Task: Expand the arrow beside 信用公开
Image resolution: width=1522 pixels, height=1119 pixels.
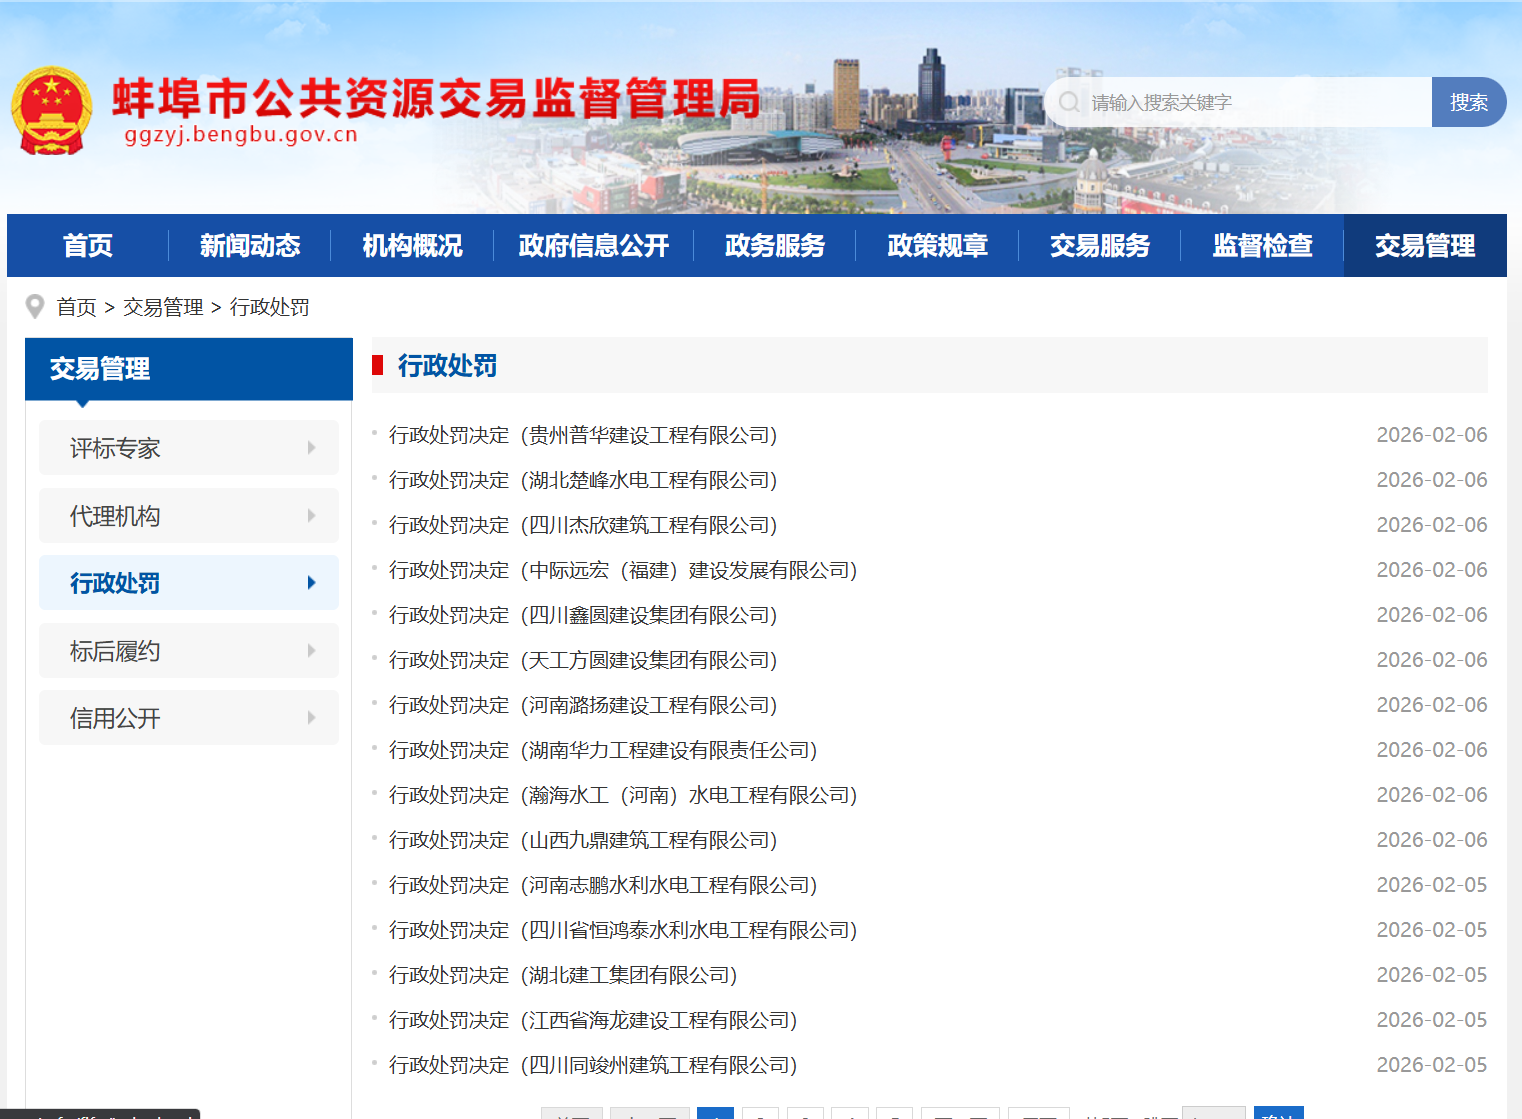Action: (312, 718)
